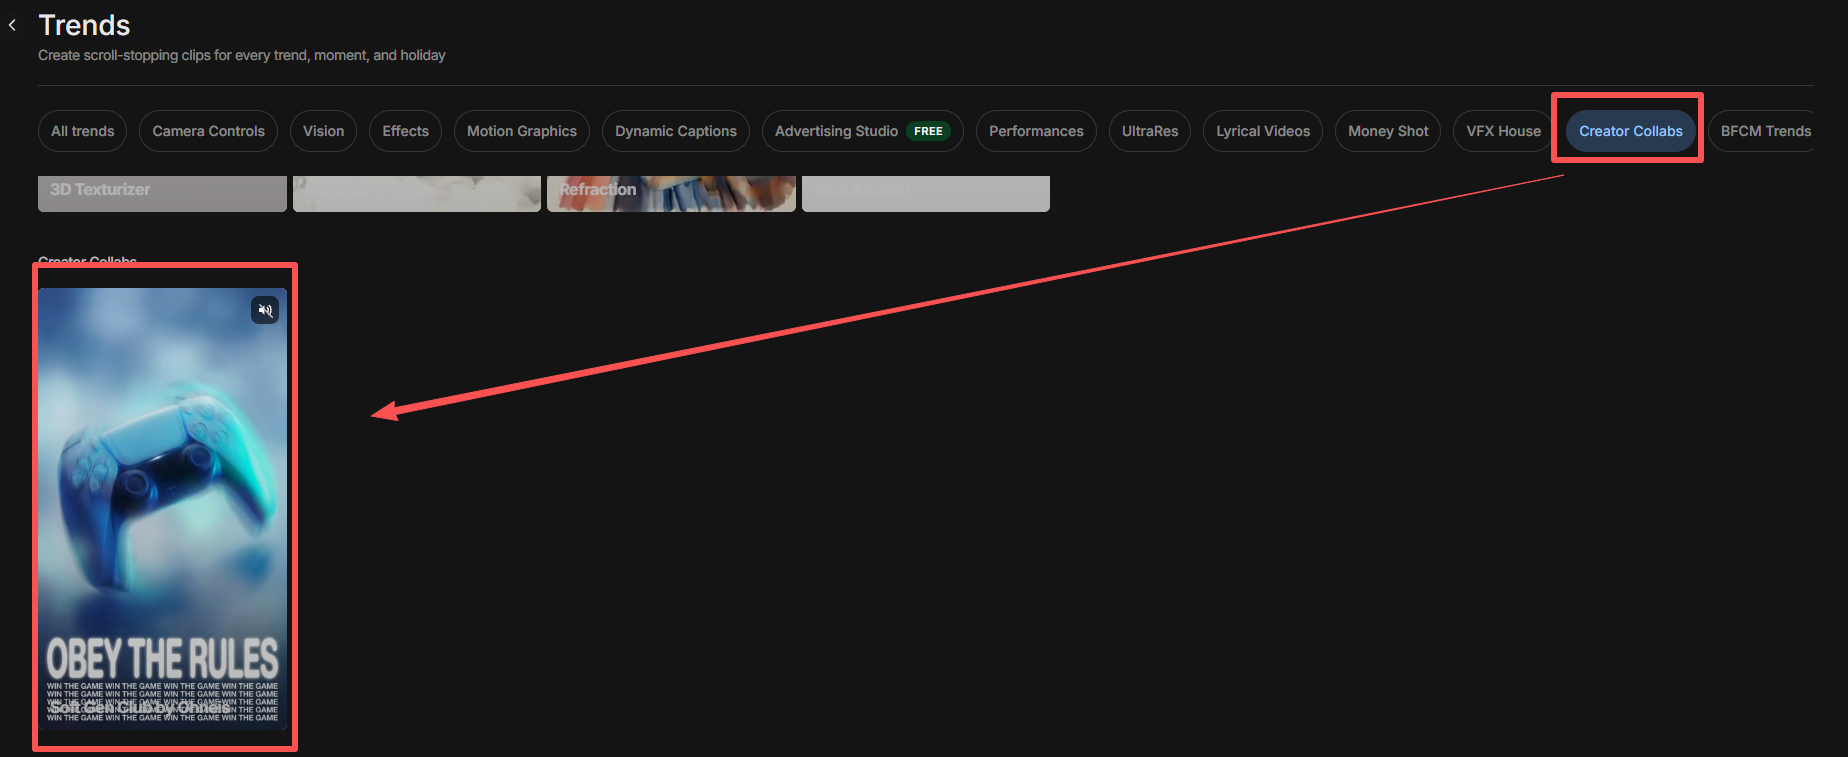The image size is (1848, 757).
Task: Open Lyrical Videos trends
Action: (1262, 131)
